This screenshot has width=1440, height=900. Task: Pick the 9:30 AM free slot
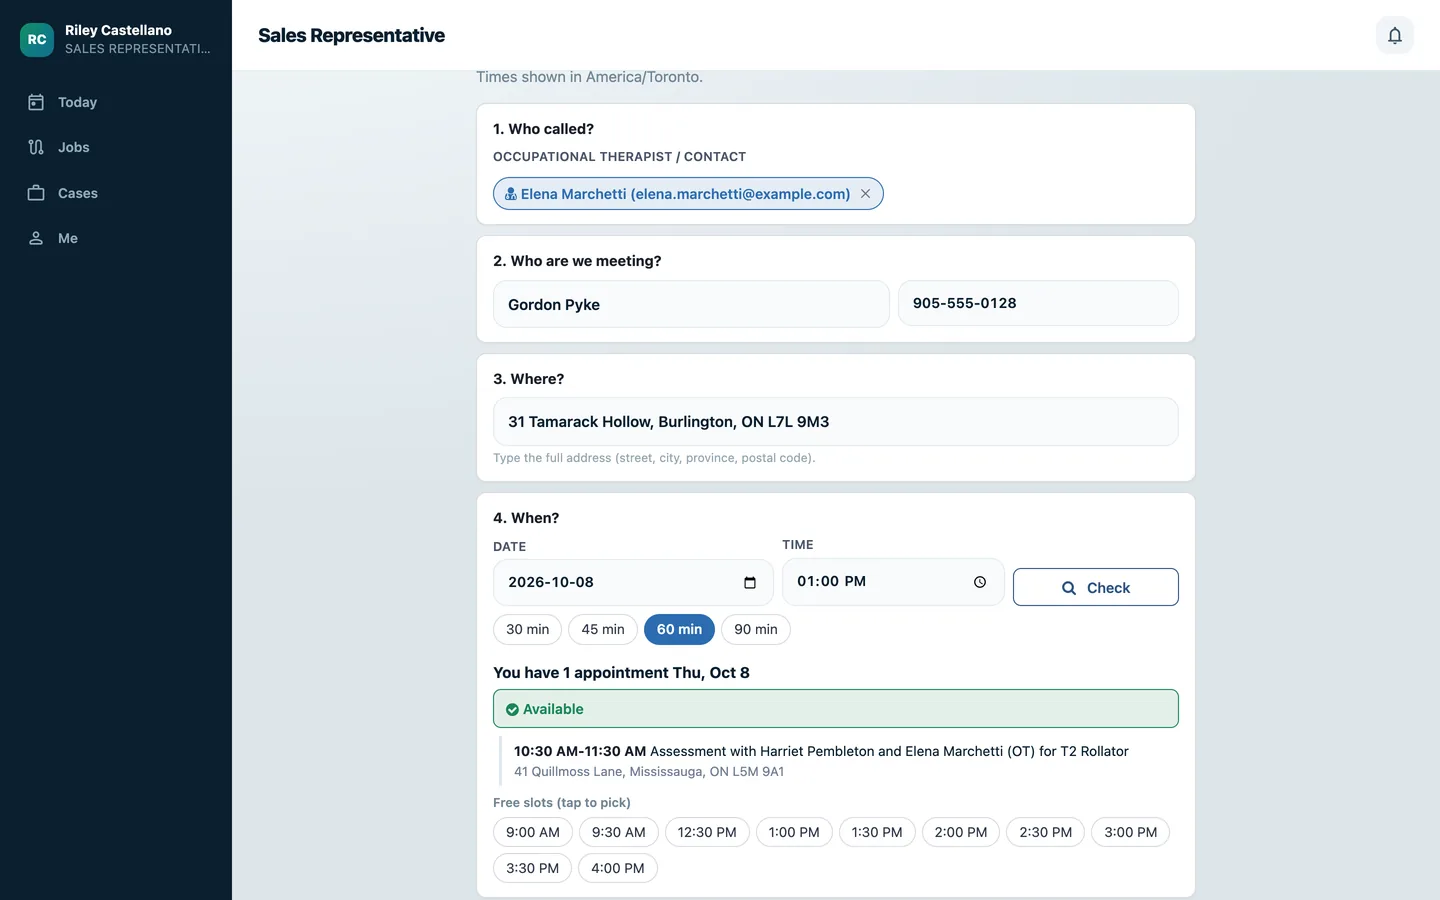(x=618, y=832)
